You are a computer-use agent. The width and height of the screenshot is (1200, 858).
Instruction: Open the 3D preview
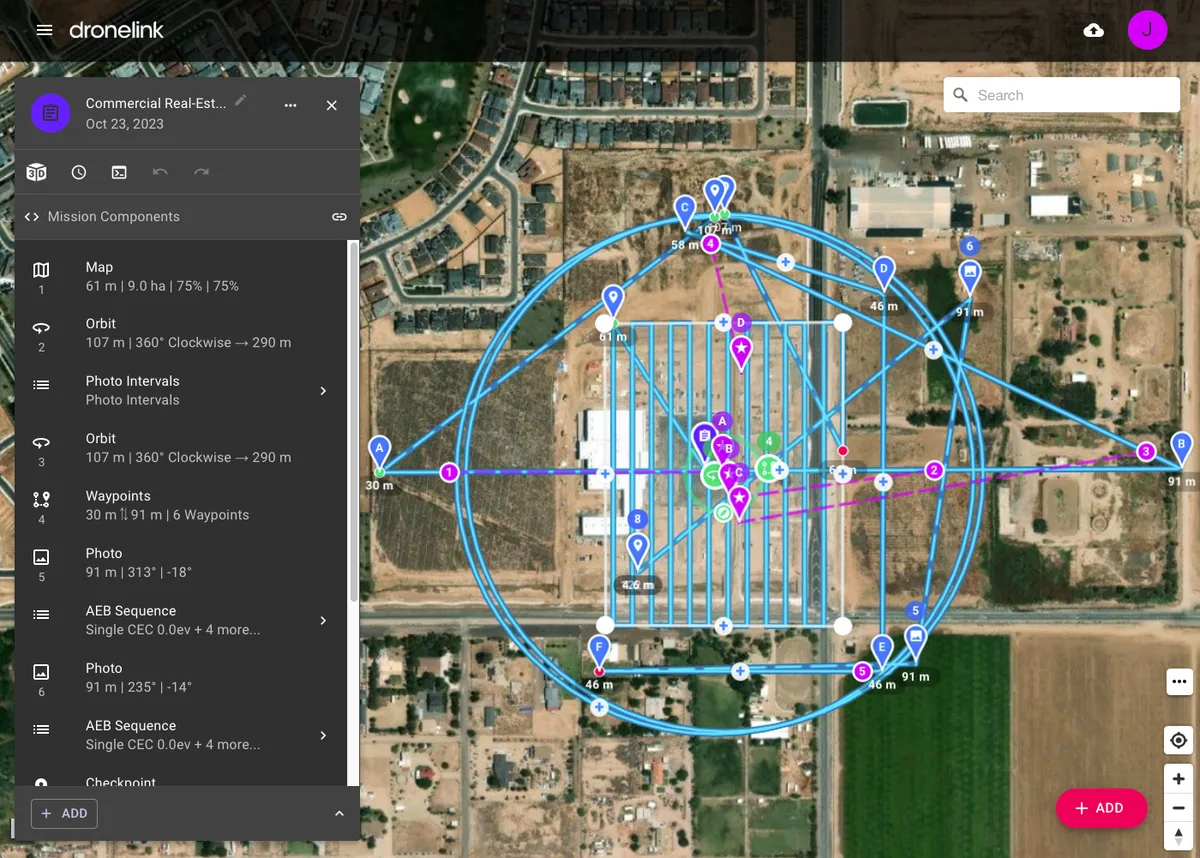[36, 172]
